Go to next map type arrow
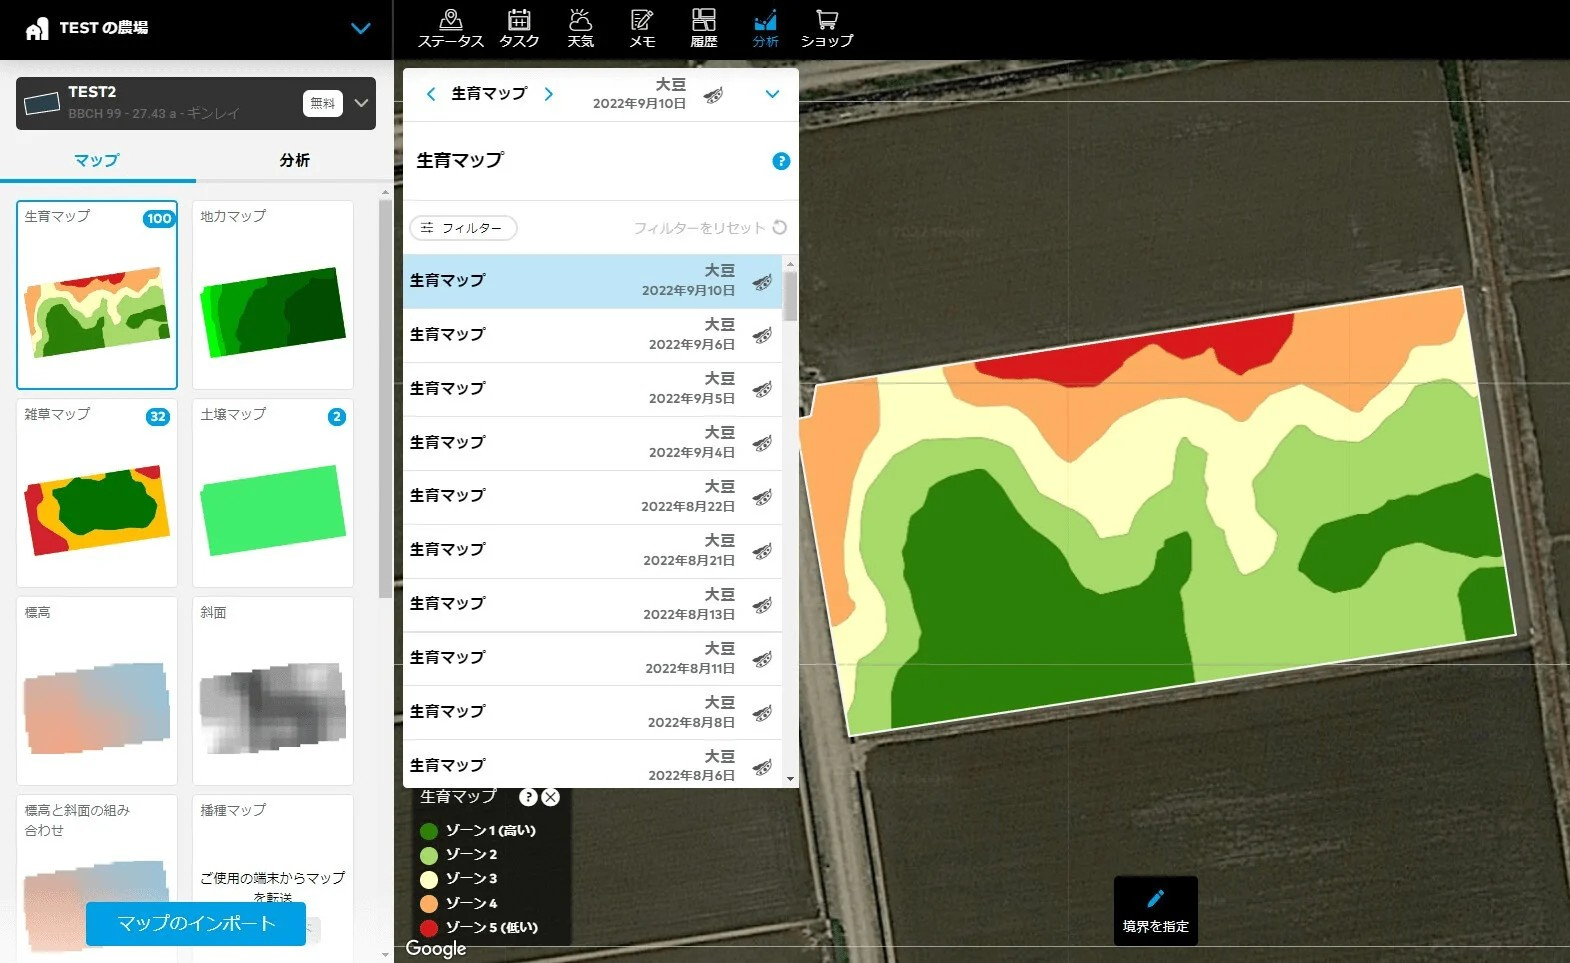 click(x=549, y=94)
